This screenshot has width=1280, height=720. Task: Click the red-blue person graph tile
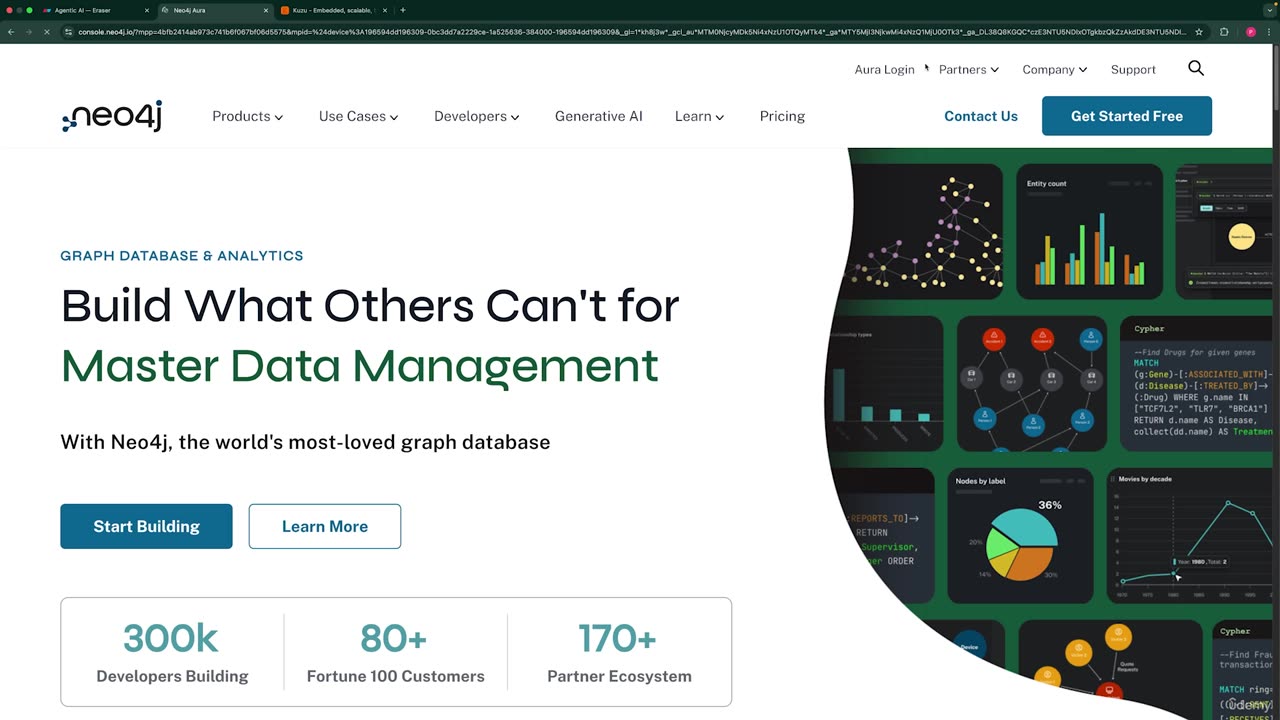pos(1032,383)
